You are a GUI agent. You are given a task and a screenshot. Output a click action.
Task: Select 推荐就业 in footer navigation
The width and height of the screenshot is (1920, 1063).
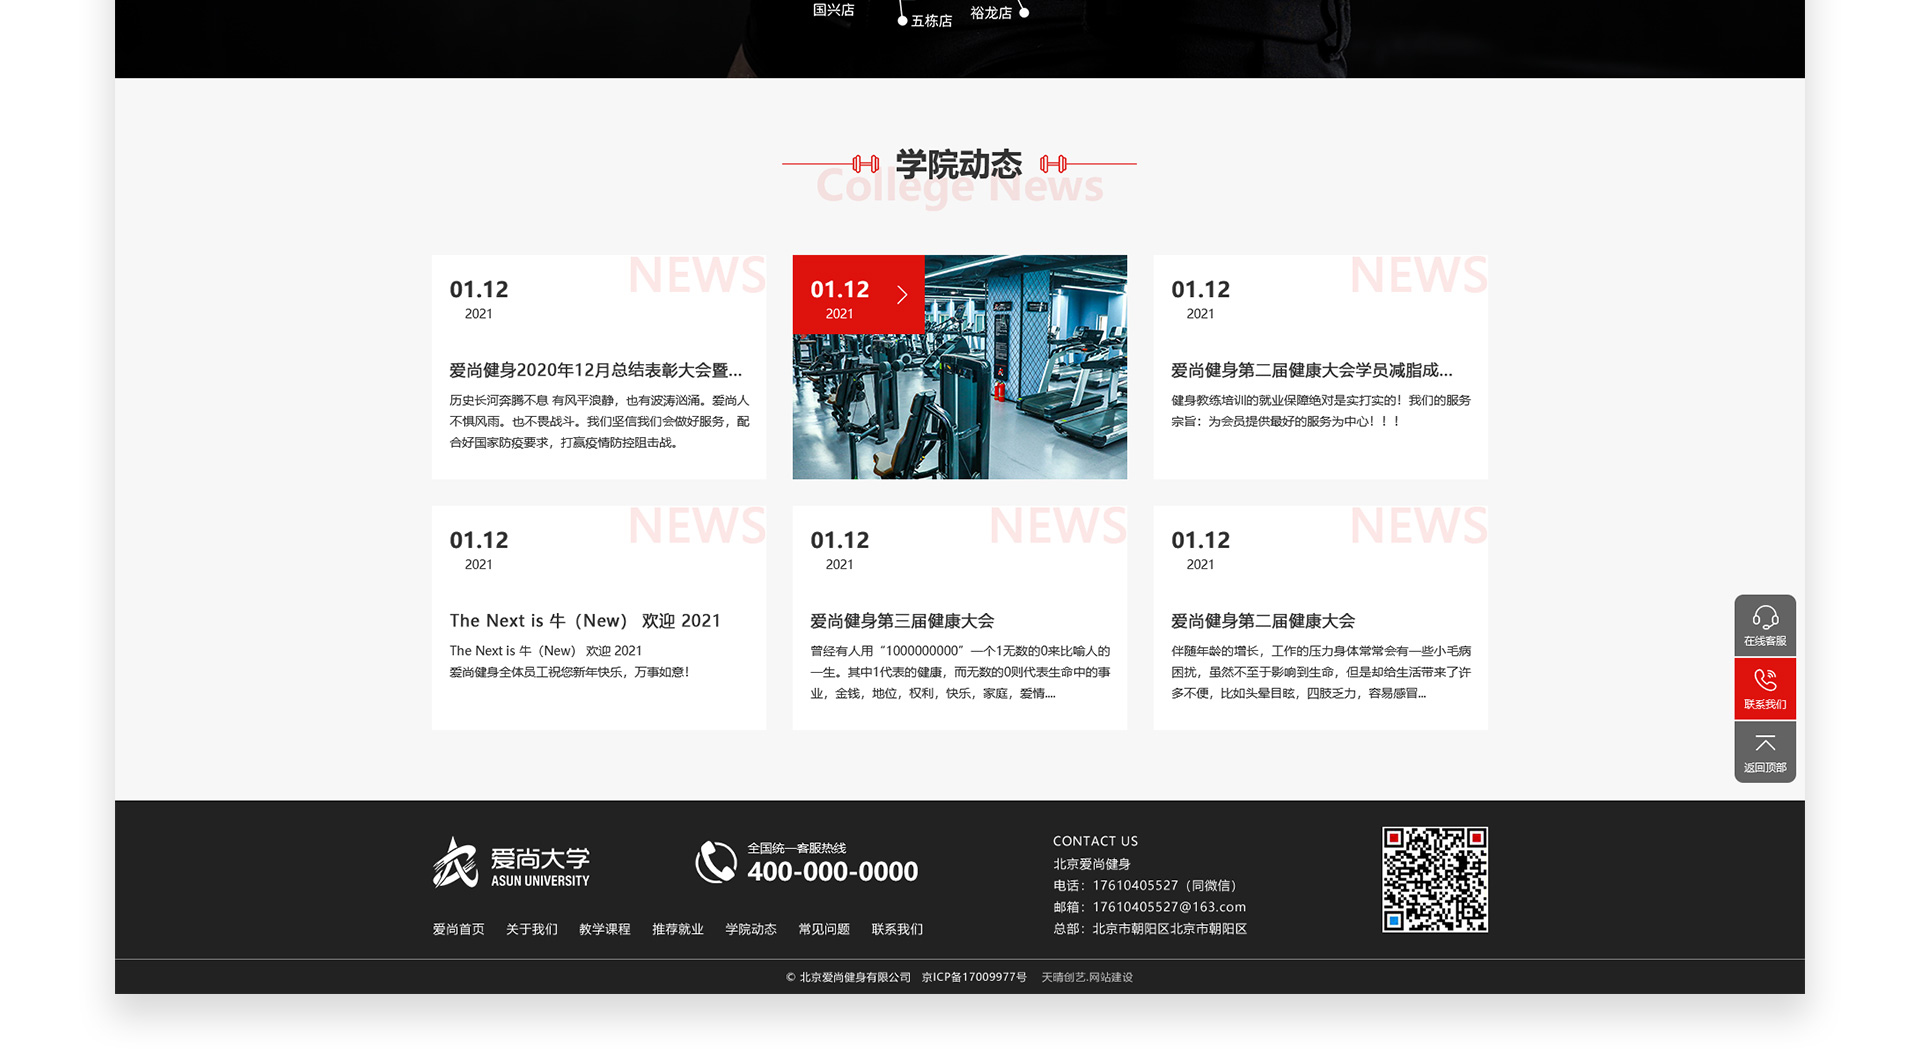tap(677, 929)
